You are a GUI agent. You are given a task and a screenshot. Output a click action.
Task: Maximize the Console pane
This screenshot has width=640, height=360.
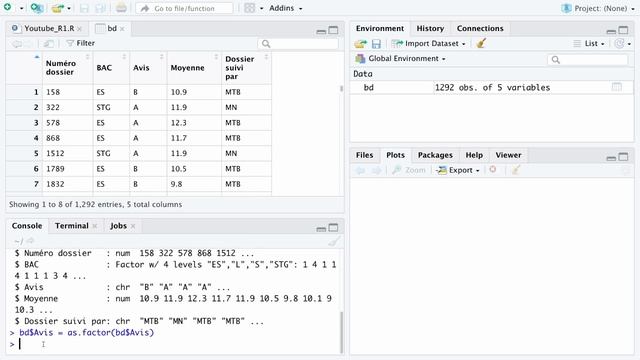[333, 228]
